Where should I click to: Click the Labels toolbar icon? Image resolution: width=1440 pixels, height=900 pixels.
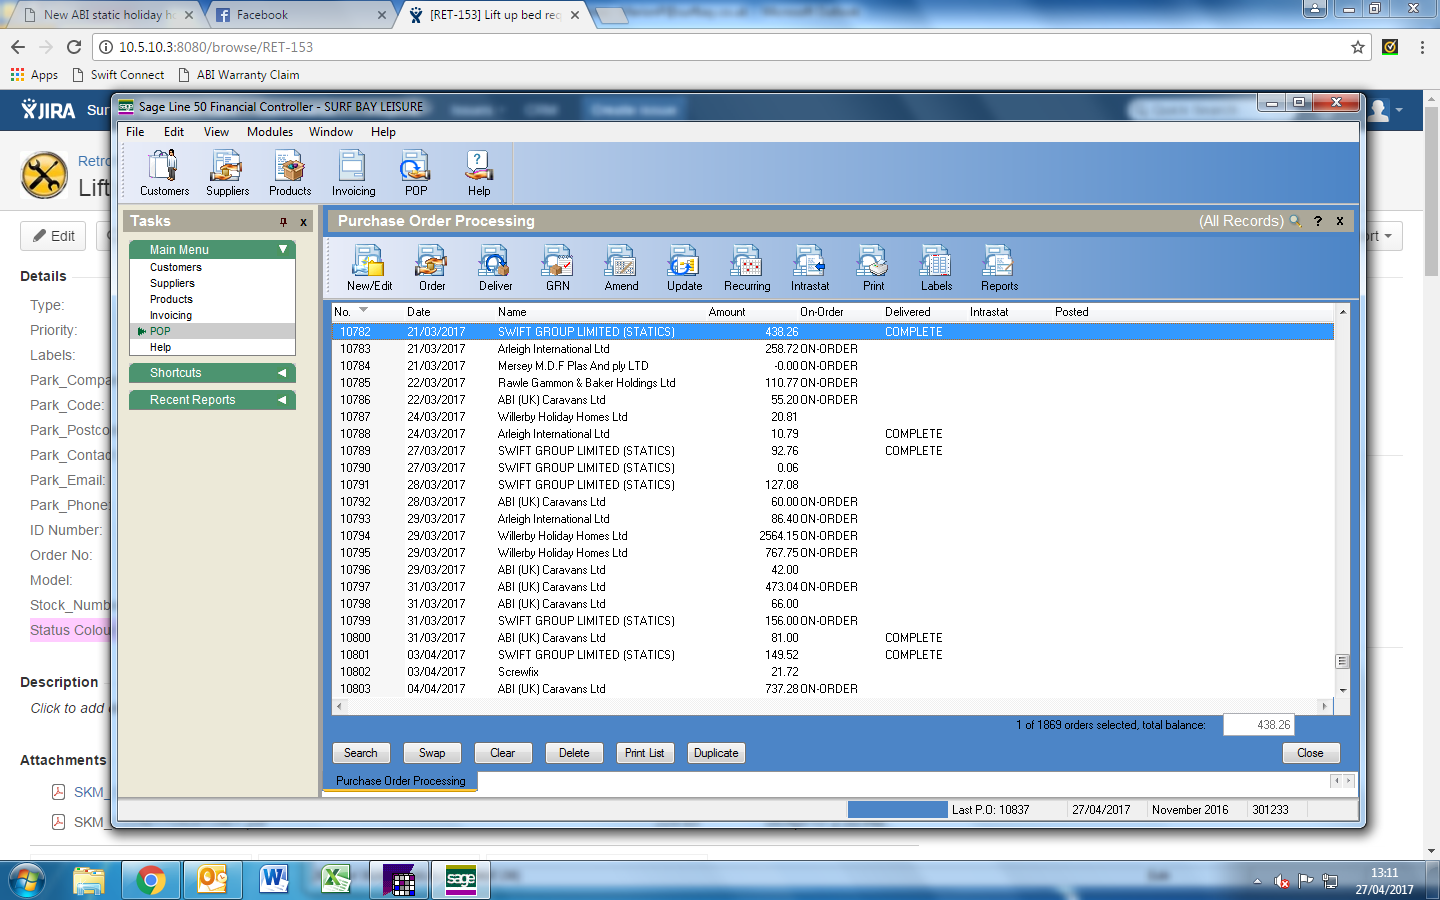click(x=936, y=268)
